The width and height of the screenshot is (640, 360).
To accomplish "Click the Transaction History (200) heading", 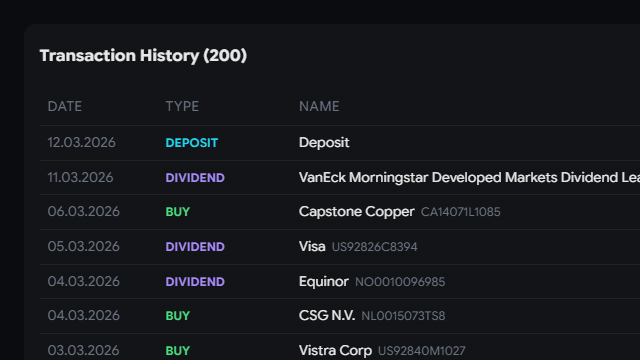I will [143, 56].
